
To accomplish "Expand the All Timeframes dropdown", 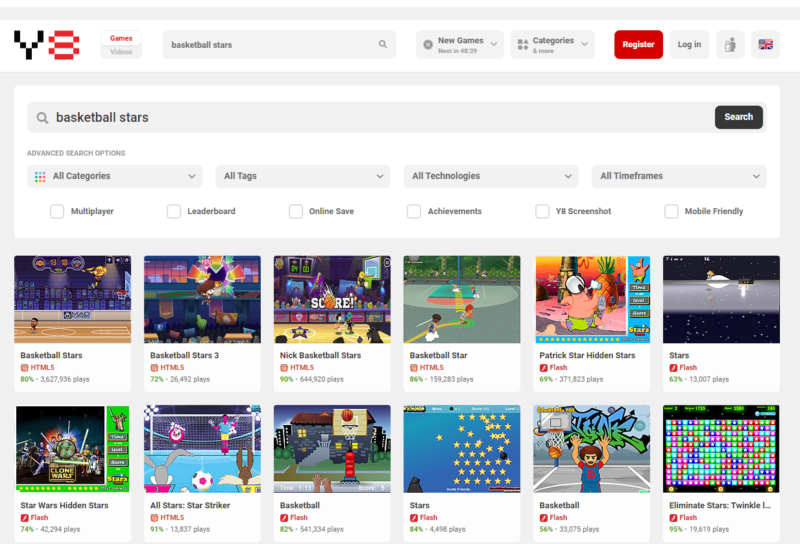I will point(679,176).
